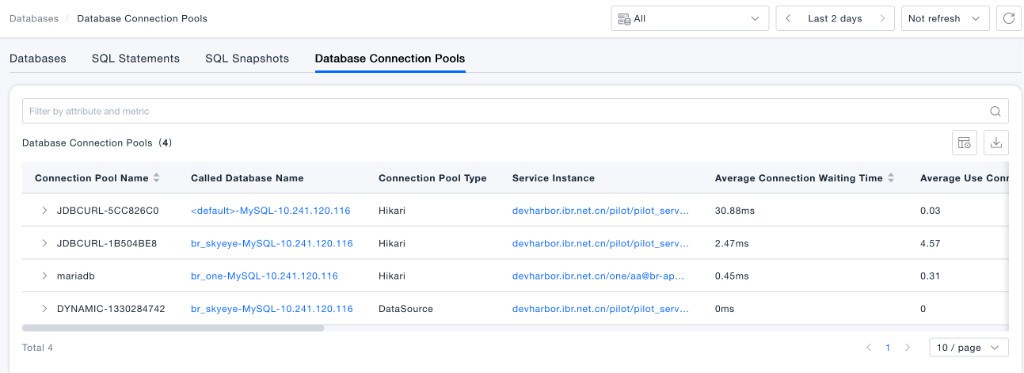Expand the JDBCURL-5CC826C0 row
The image size is (1024, 373).
click(44, 210)
